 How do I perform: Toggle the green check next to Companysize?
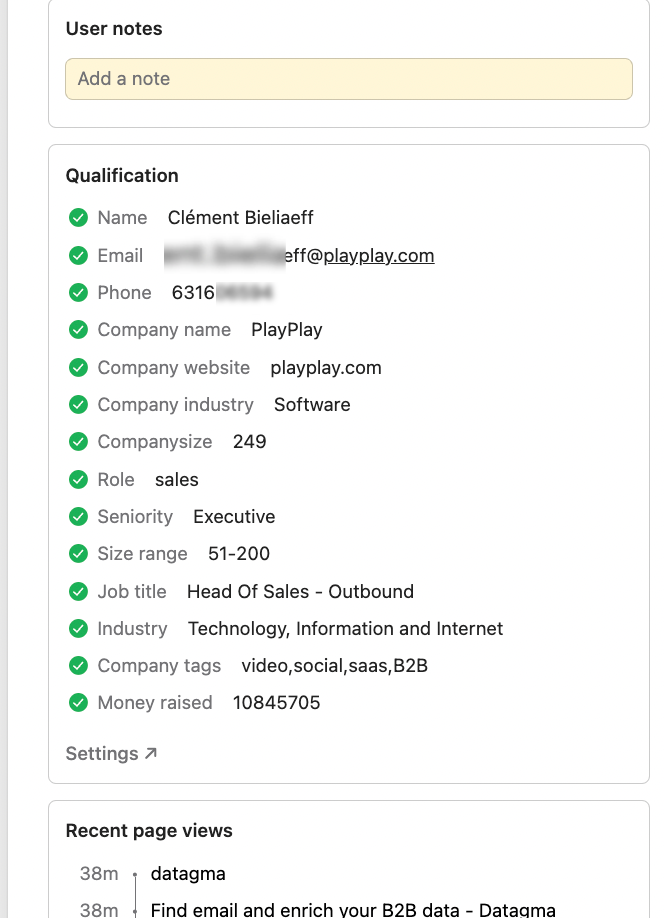tap(79, 441)
